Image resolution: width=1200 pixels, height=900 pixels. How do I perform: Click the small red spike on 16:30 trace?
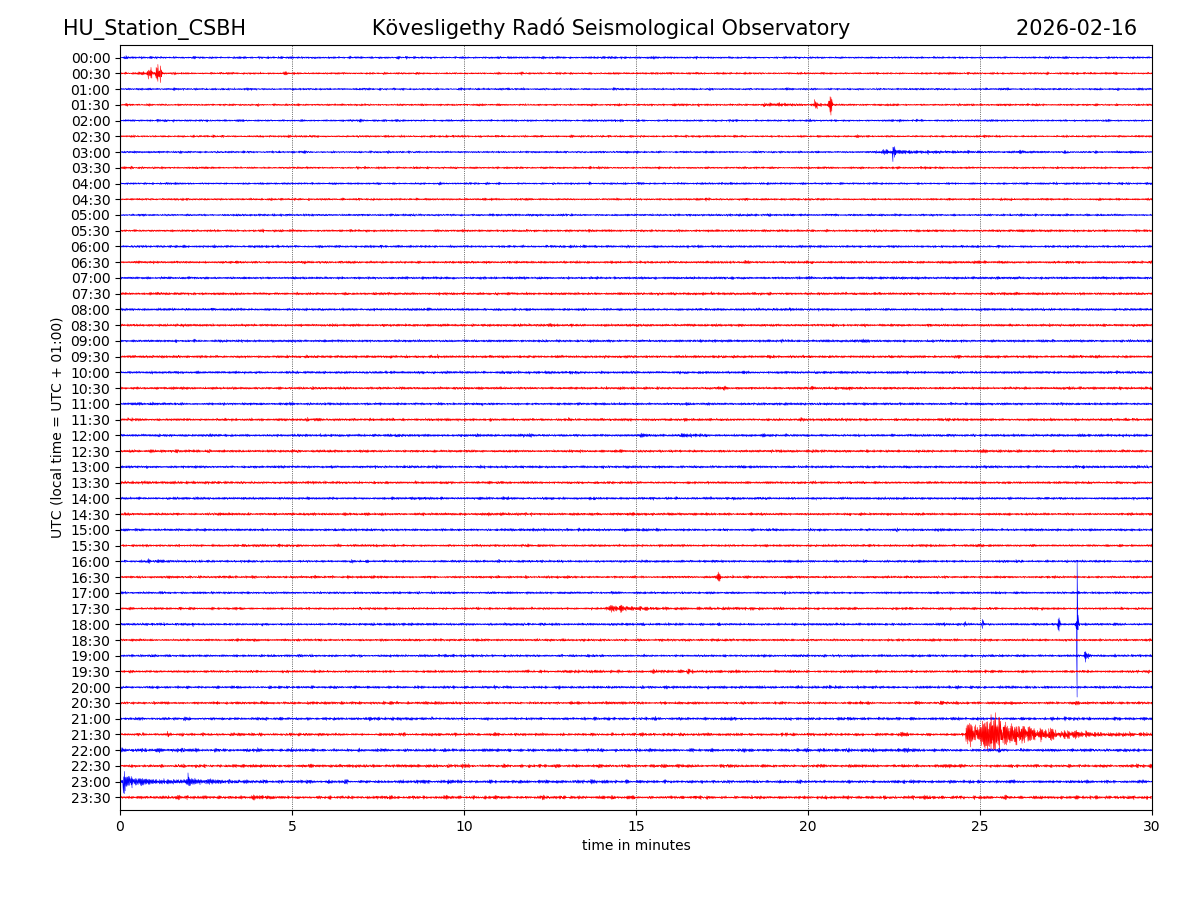pyautogui.click(x=718, y=577)
